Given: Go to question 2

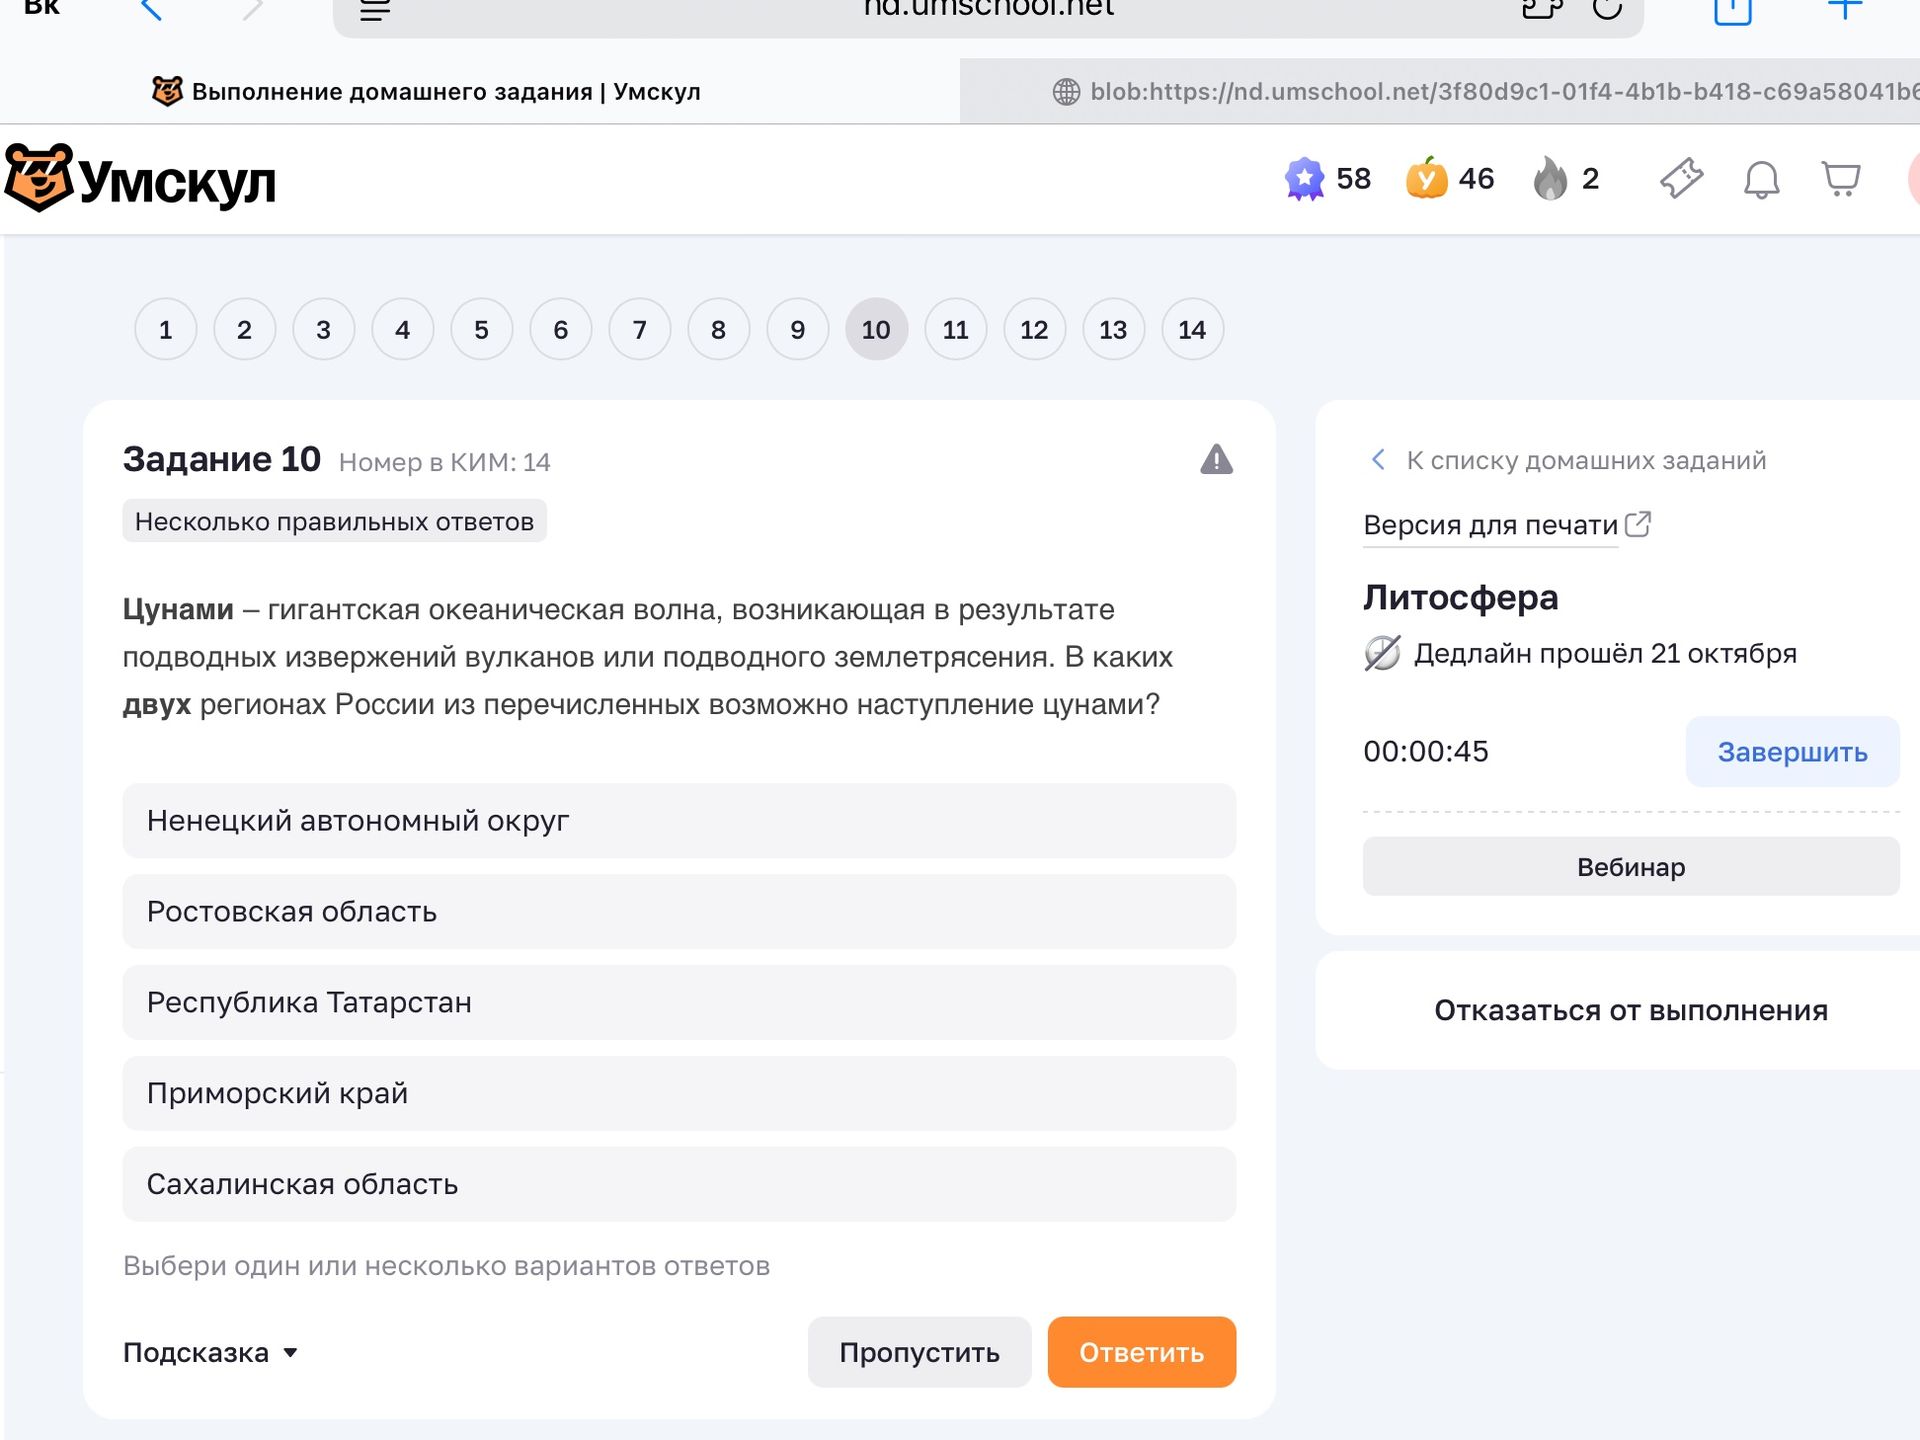Looking at the screenshot, I should click(244, 329).
